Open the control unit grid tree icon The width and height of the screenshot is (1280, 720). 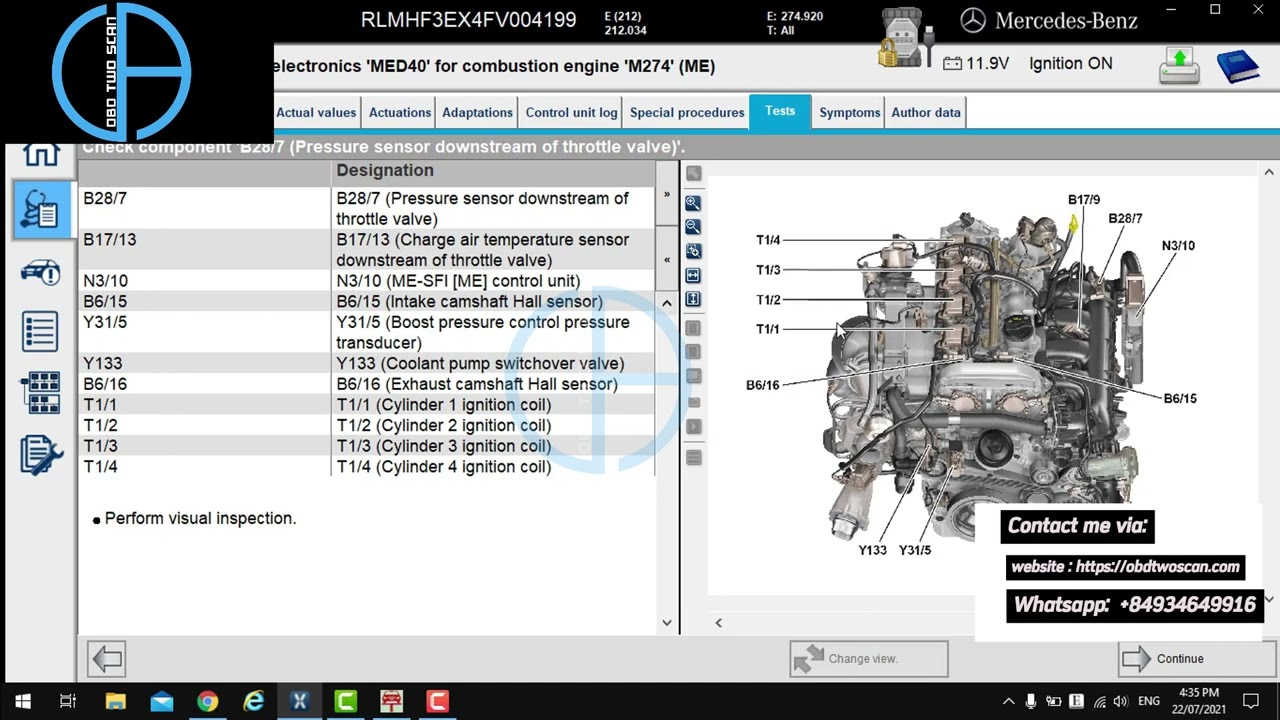[x=41, y=392]
